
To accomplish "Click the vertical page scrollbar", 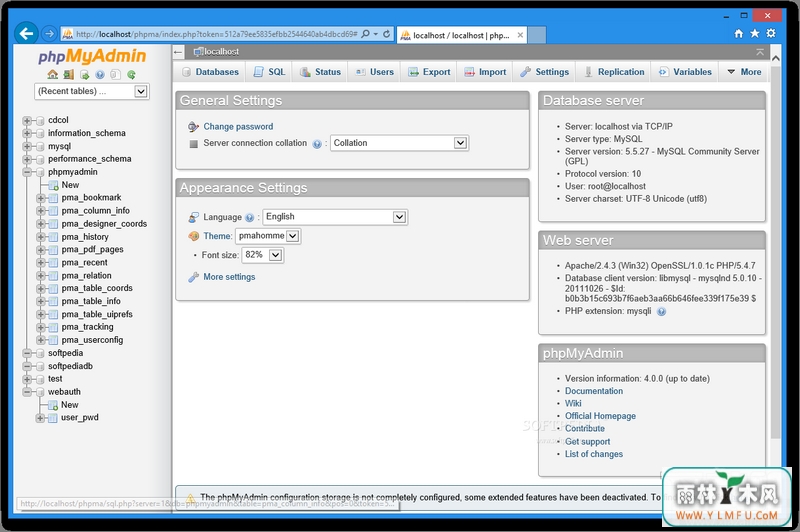I will click(776, 252).
